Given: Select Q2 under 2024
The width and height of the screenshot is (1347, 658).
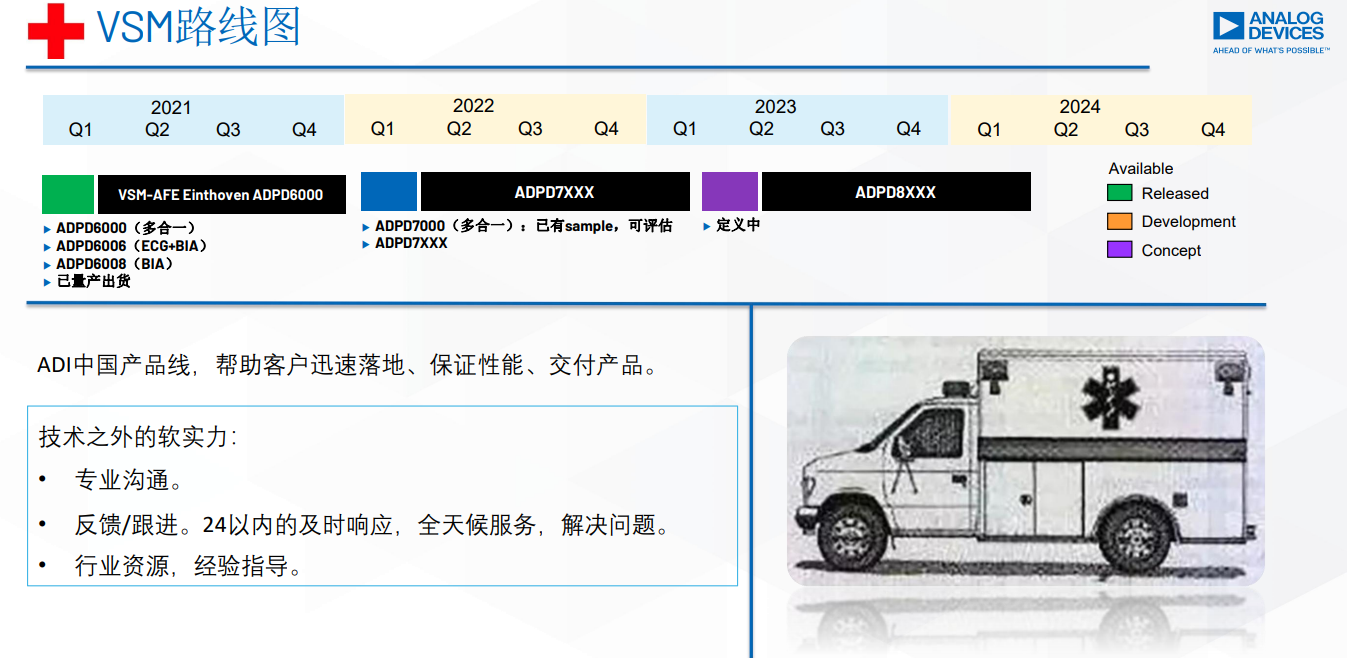Looking at the screenshot, I should coord(1066,130).
